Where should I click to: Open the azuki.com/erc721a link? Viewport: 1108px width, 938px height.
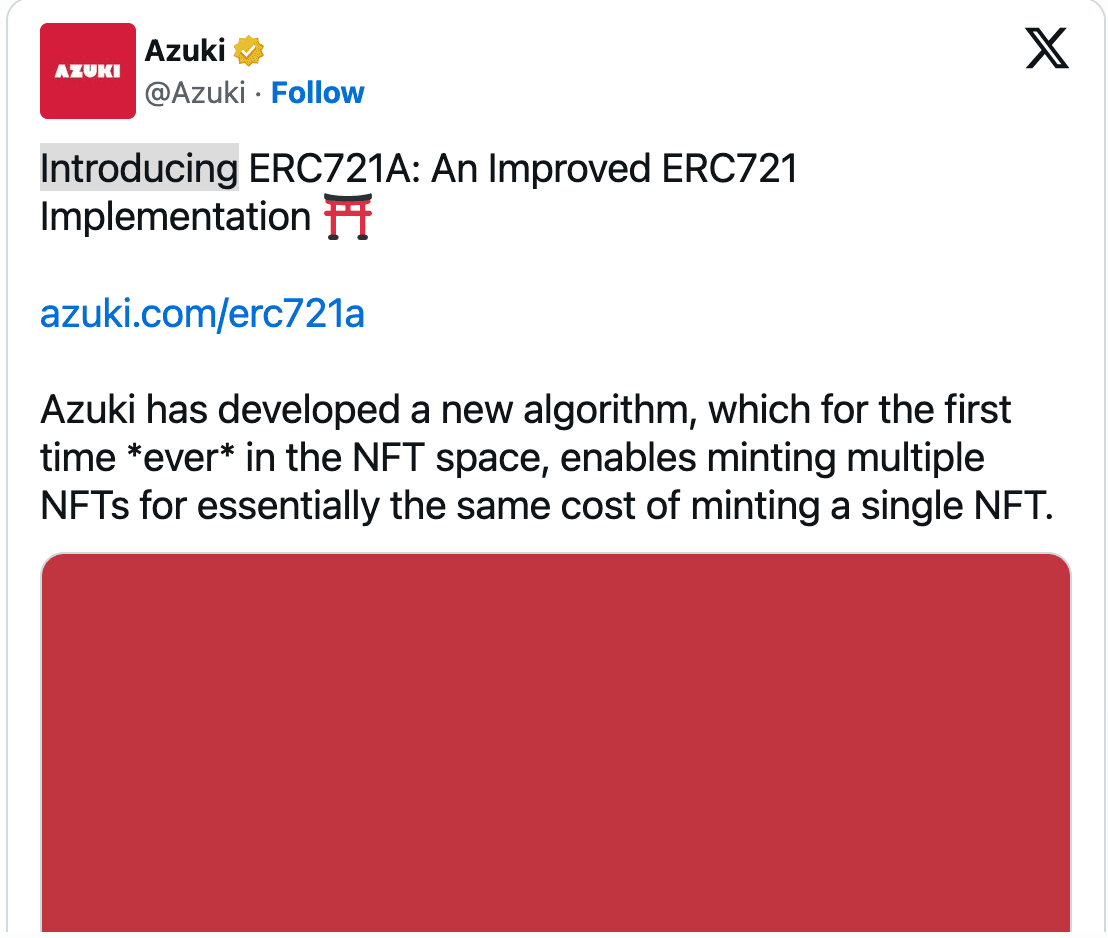tap(201, 314)
